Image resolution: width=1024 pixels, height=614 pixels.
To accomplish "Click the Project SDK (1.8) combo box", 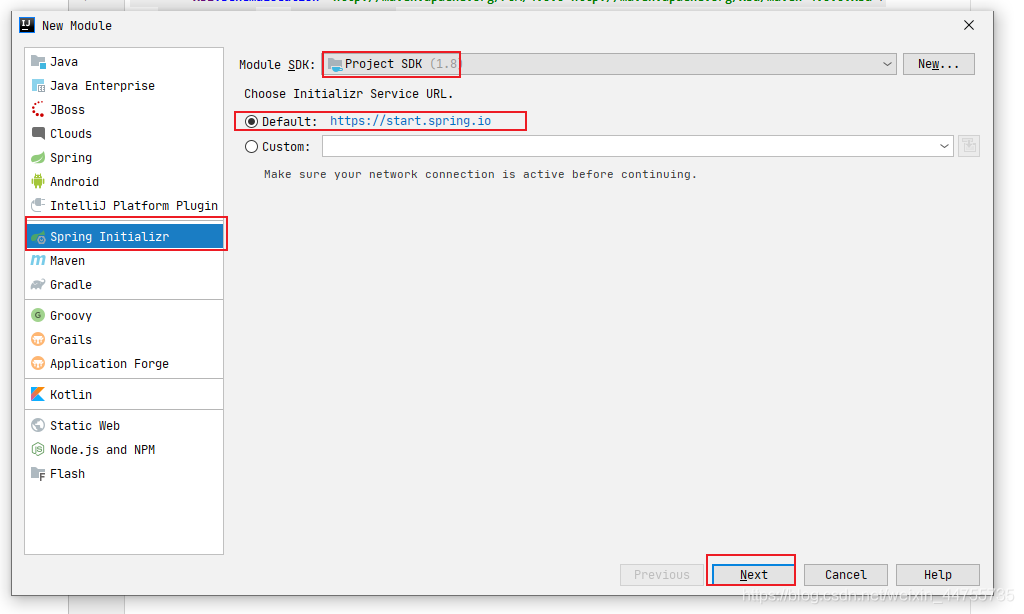I will (610, 64).
